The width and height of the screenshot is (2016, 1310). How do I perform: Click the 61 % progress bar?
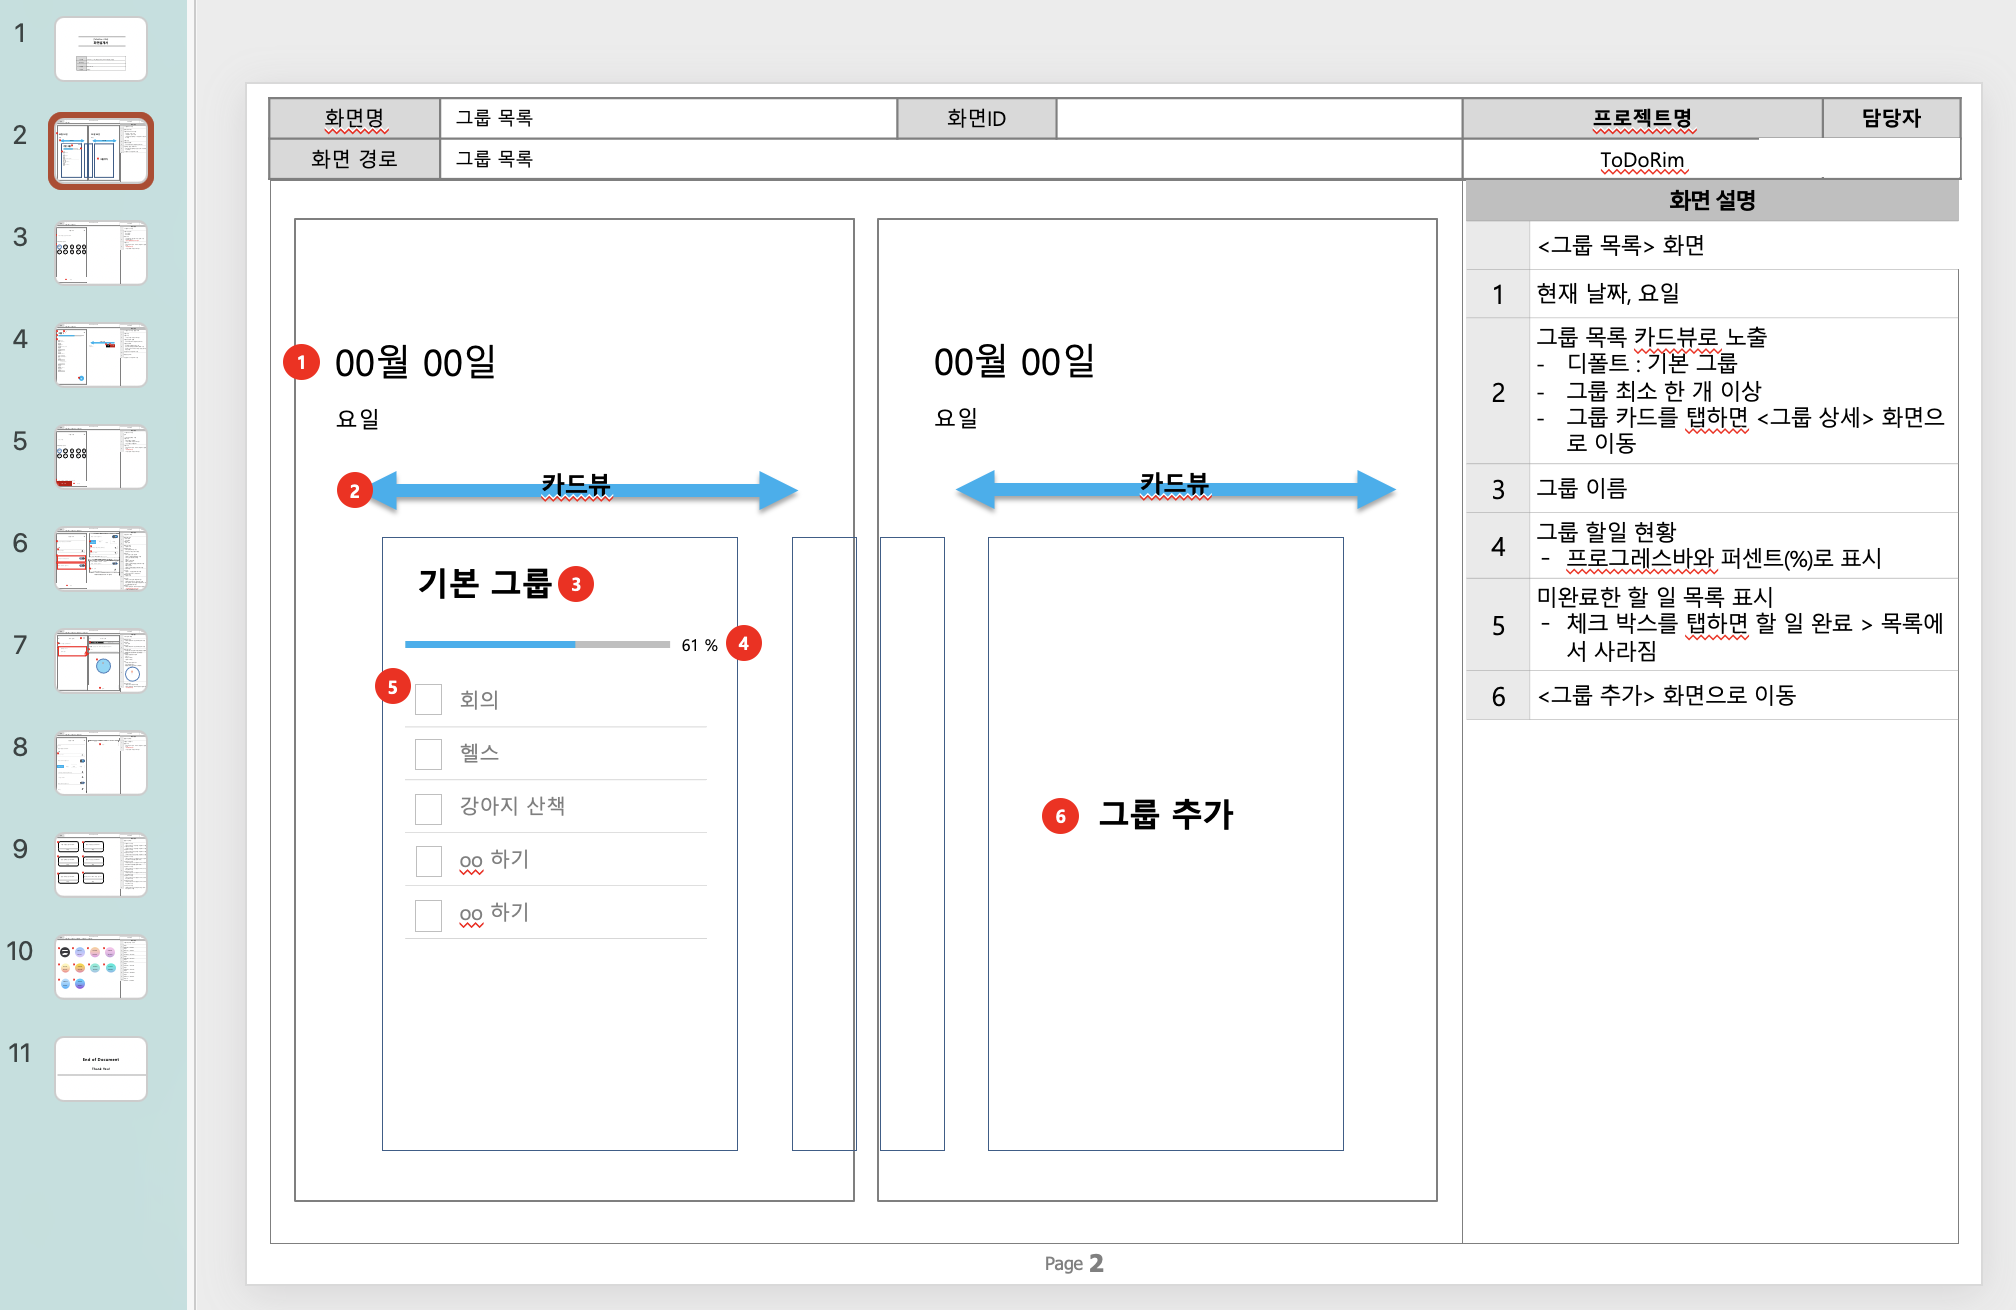pyautogui.click(x=537, y=645)
